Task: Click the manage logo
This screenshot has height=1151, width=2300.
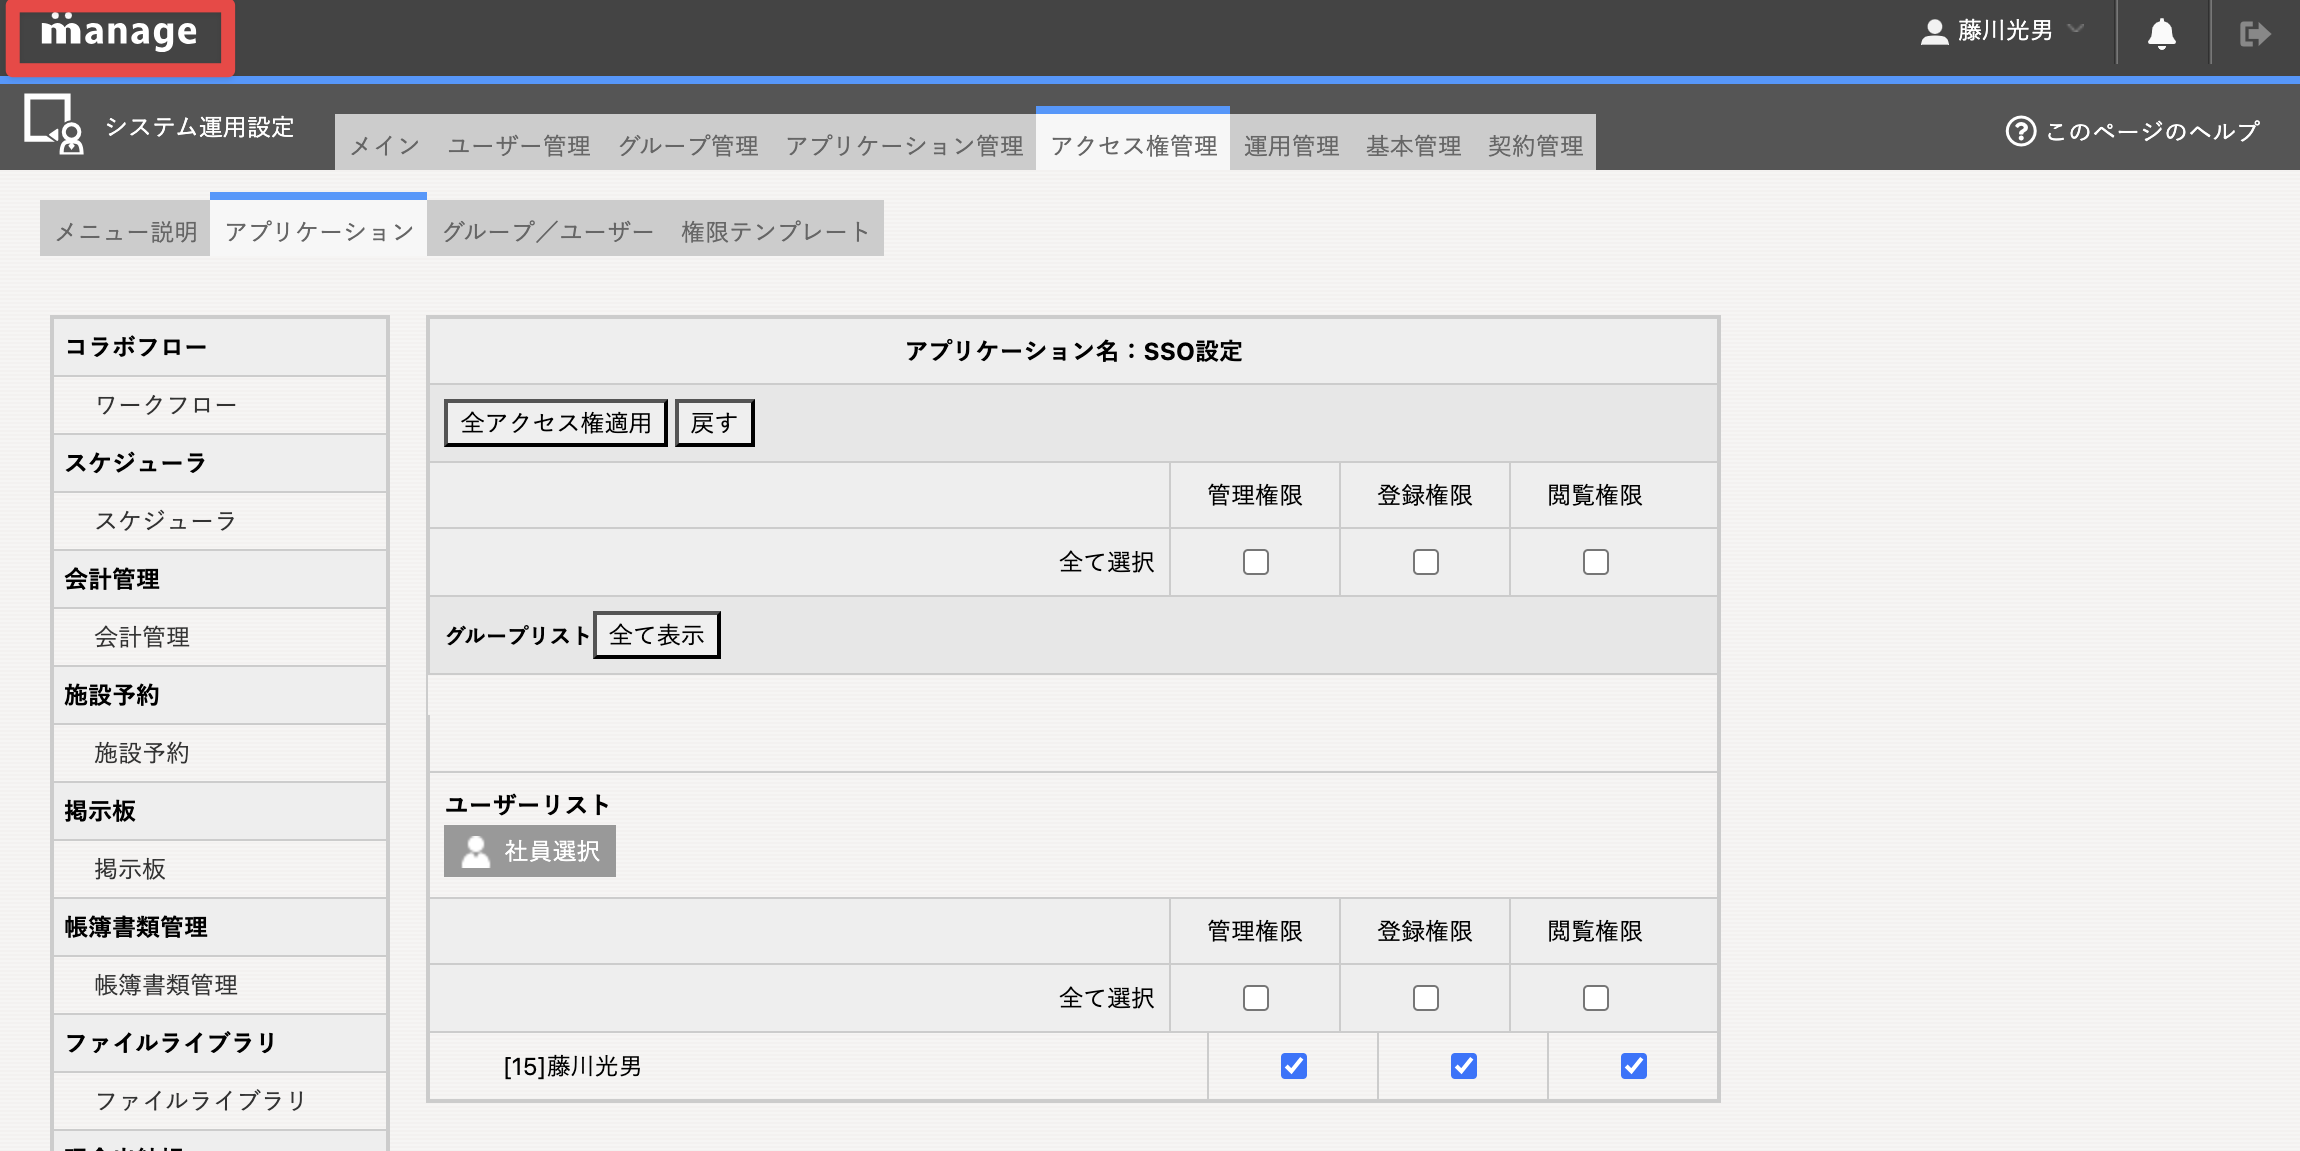Action: [119, 34]
